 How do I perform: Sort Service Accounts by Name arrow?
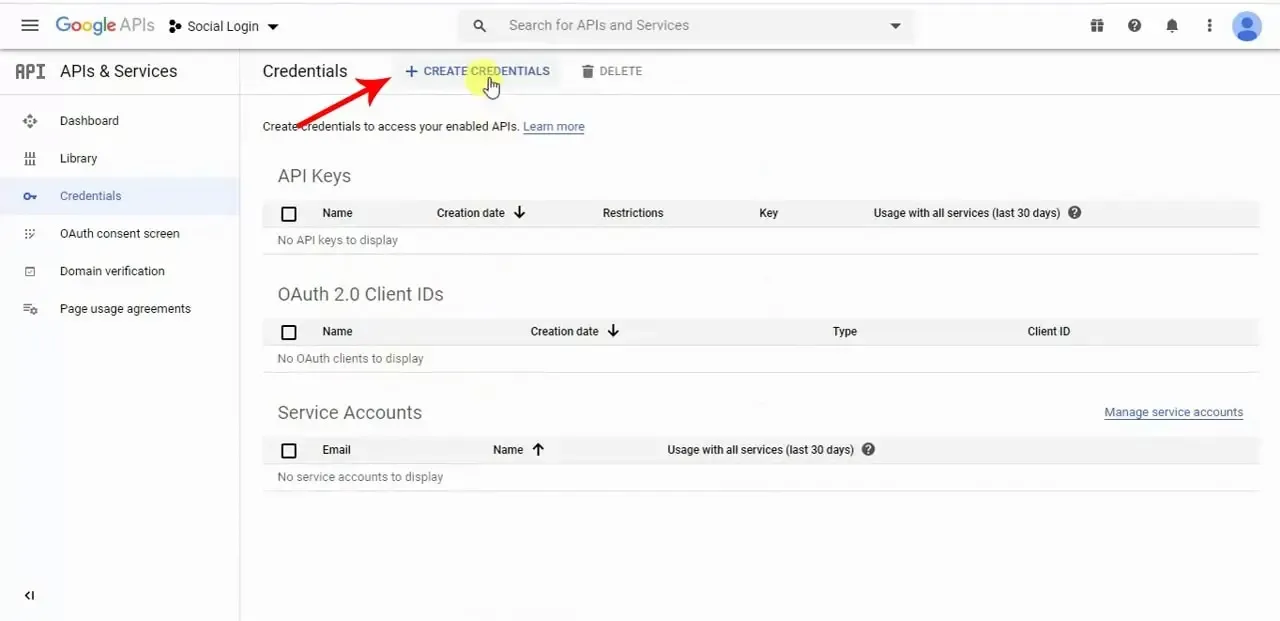coord(538,450)
